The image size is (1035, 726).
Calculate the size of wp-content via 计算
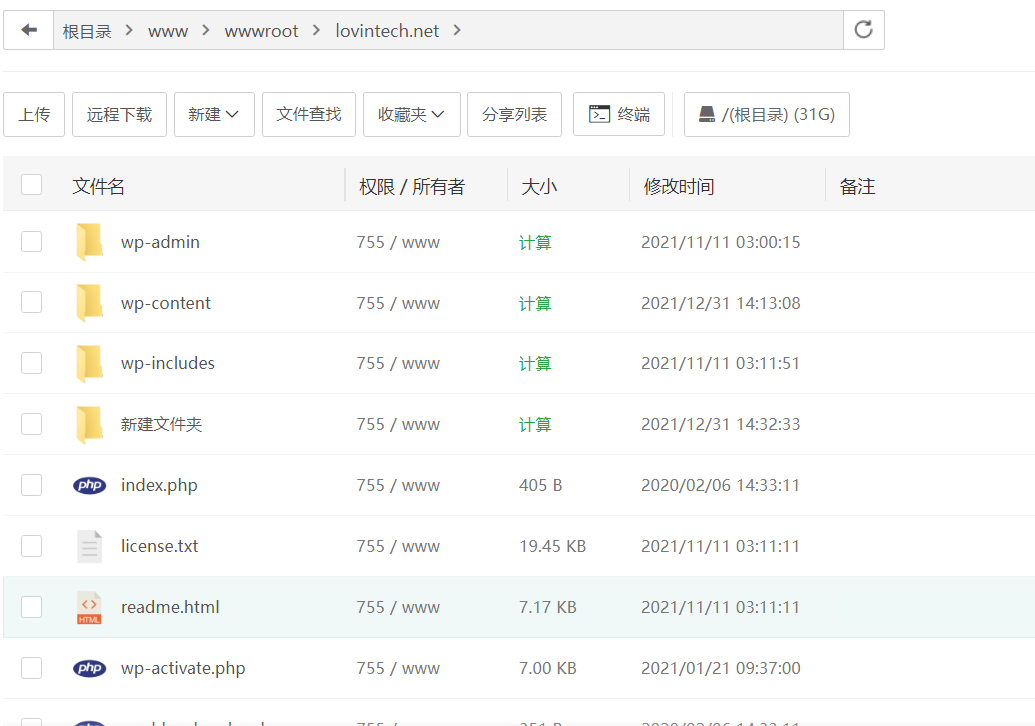(535, 304)
